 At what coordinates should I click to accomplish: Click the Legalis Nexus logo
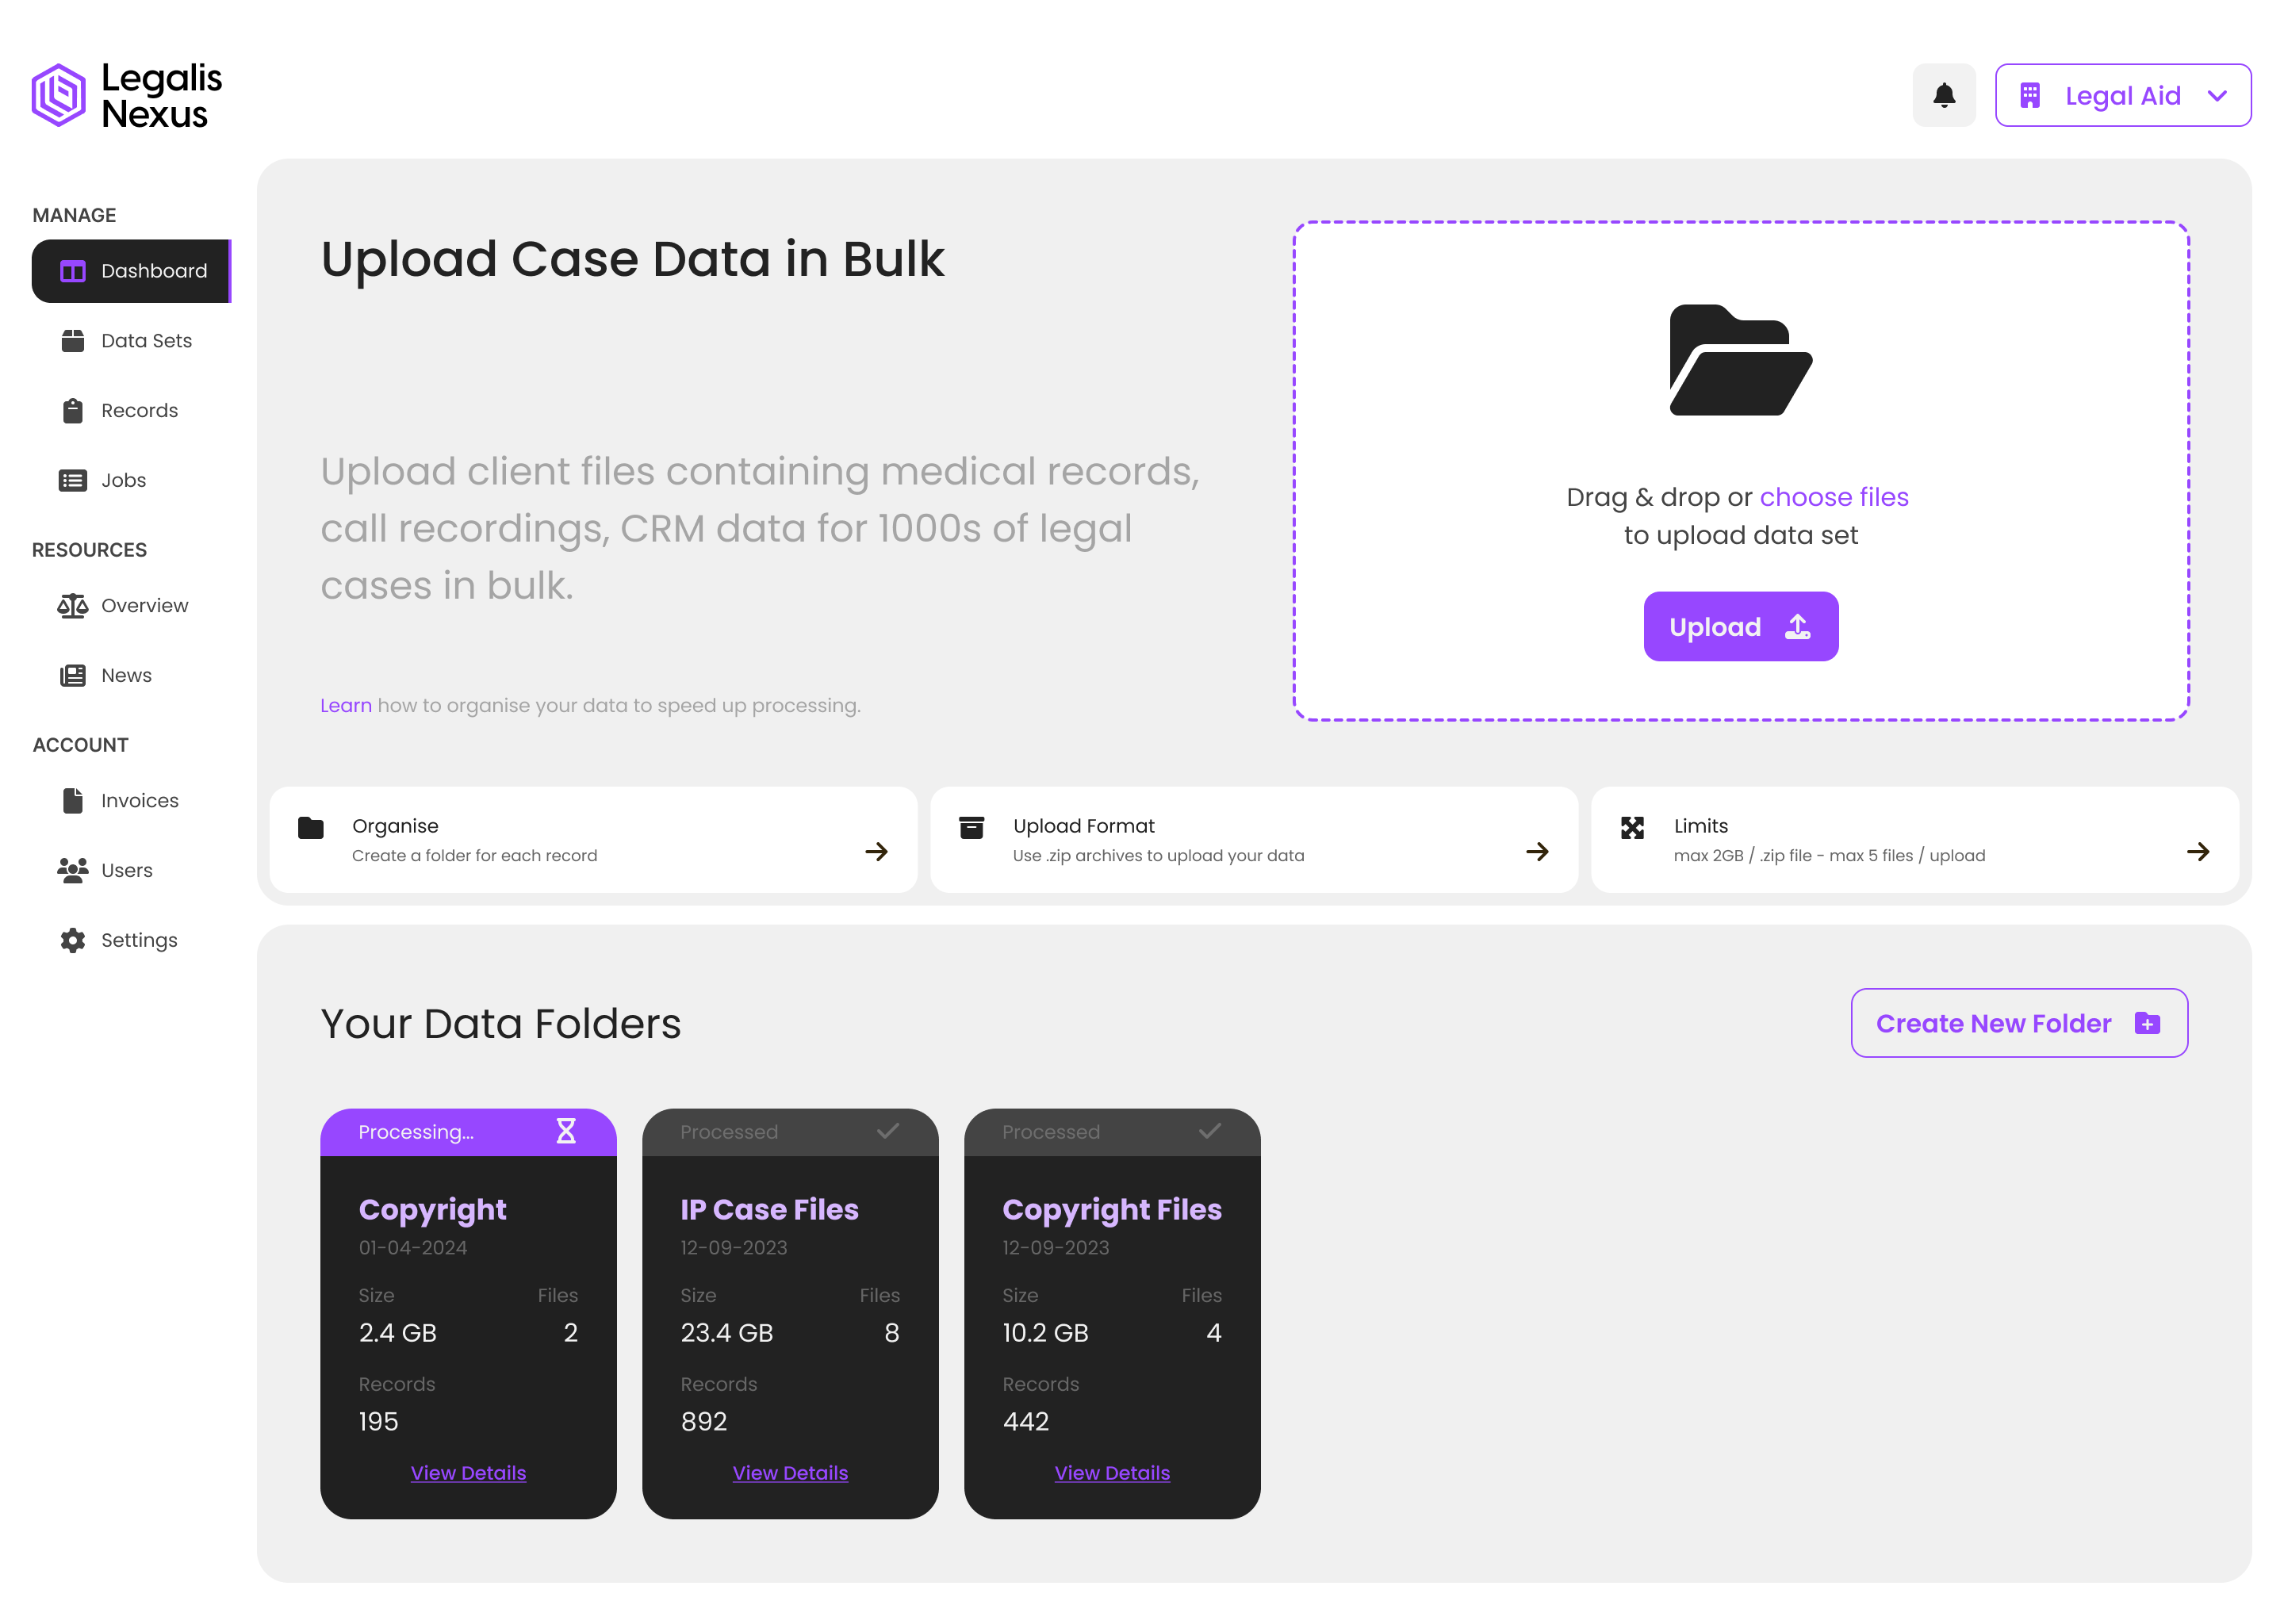point(127,96)
